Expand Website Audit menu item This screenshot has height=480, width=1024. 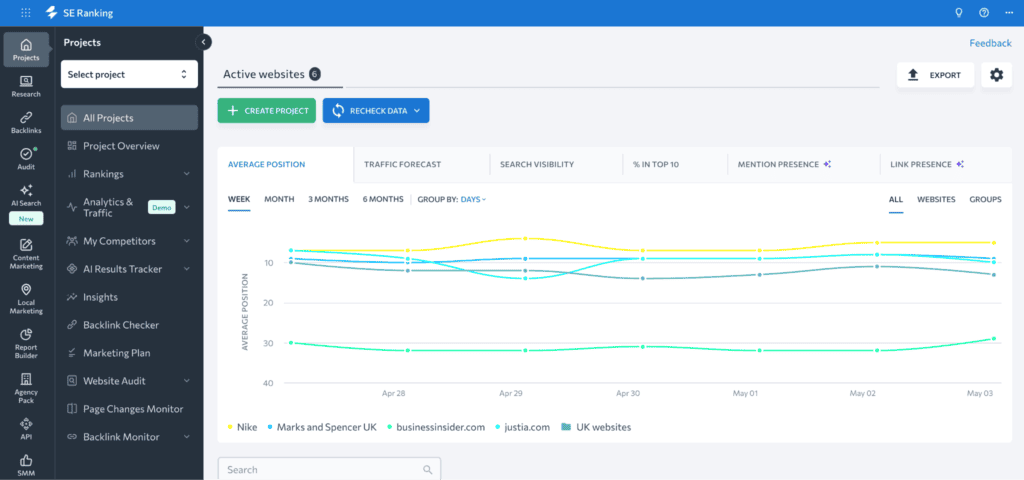click(x=187, y=381)
